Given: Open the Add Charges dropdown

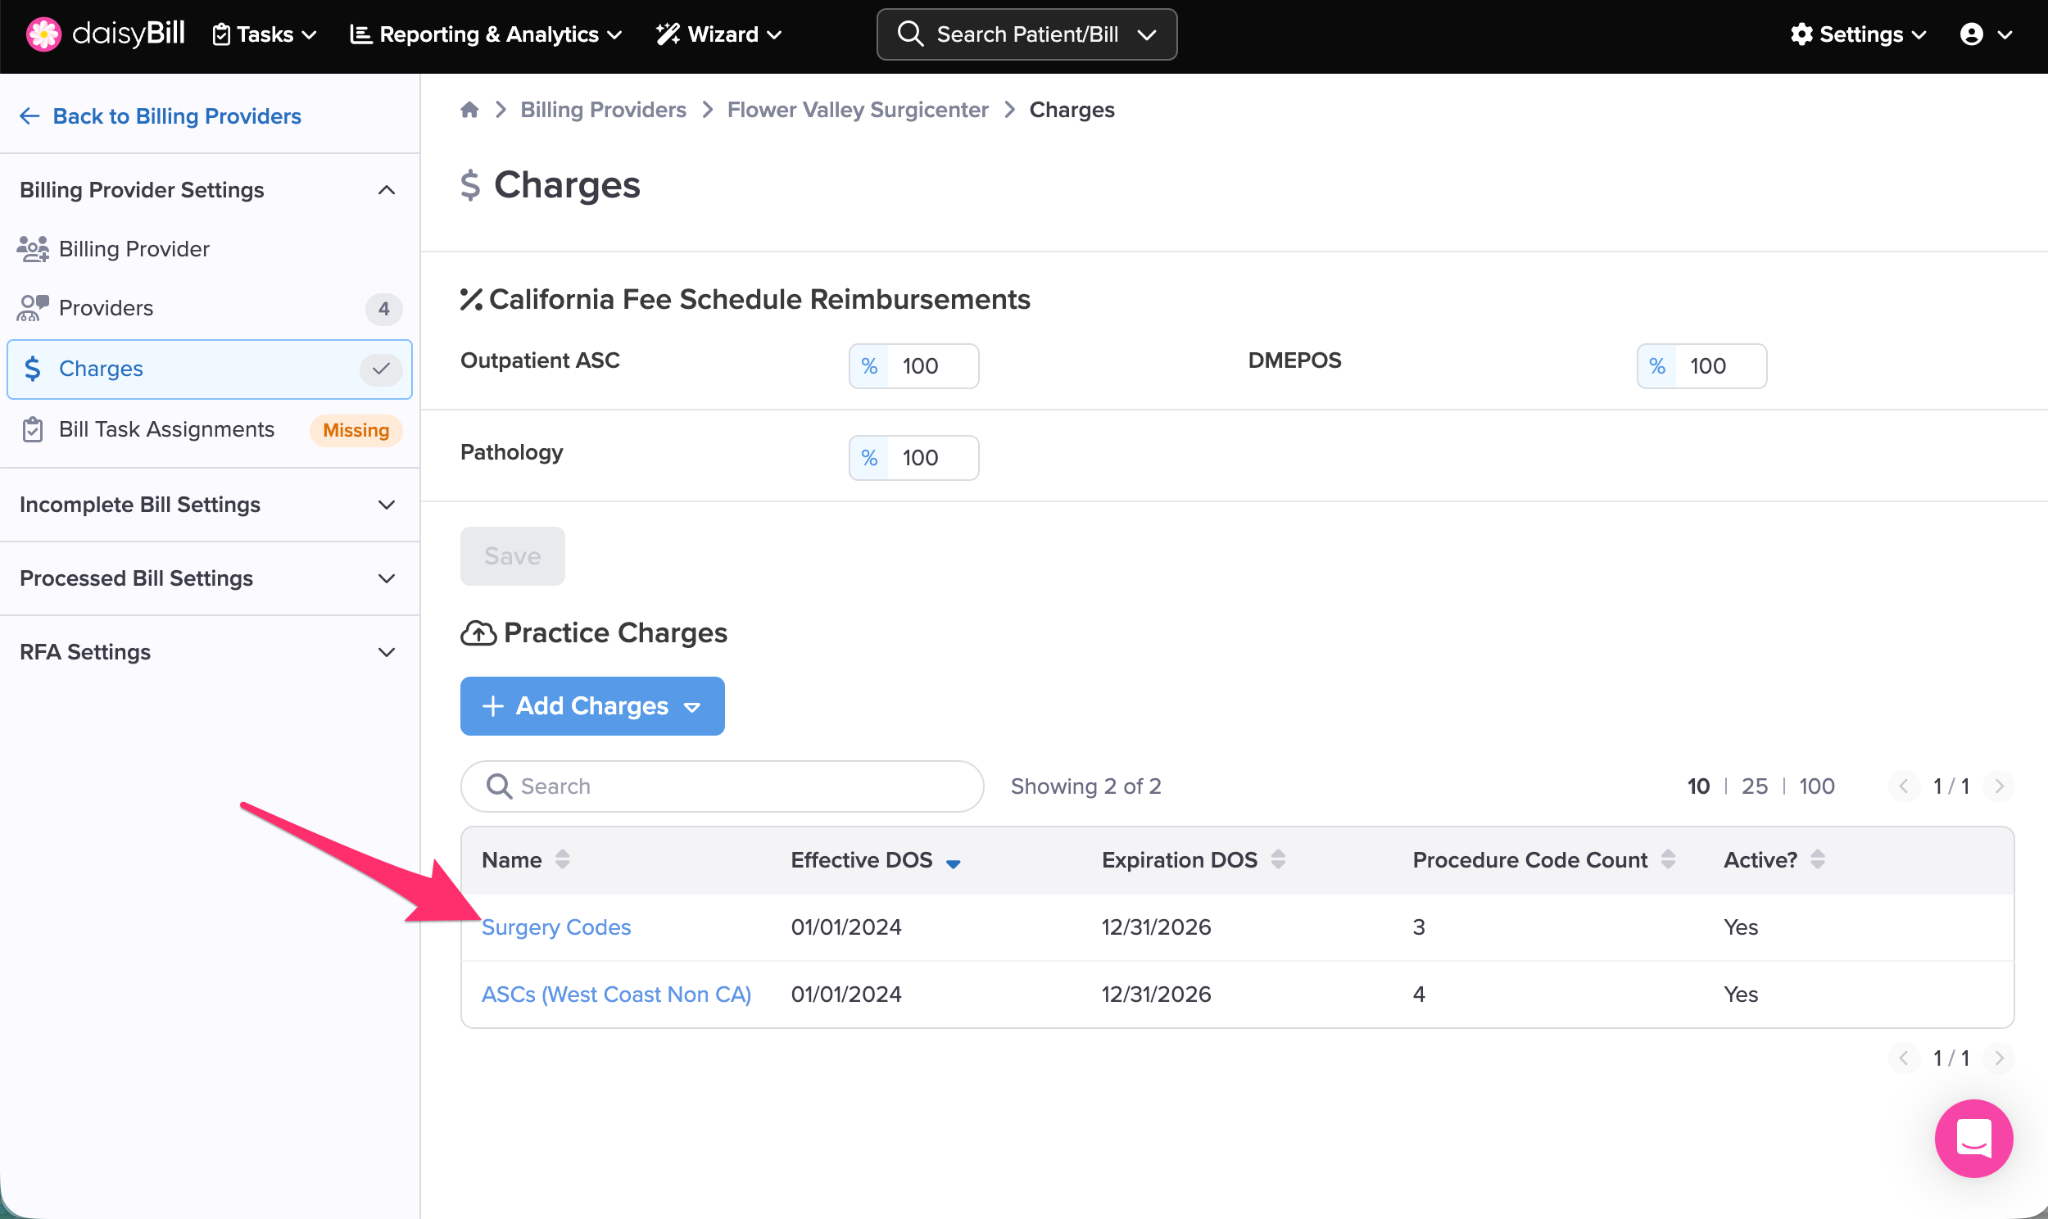Looking at the screenshot, I should (x=592, y=706).
